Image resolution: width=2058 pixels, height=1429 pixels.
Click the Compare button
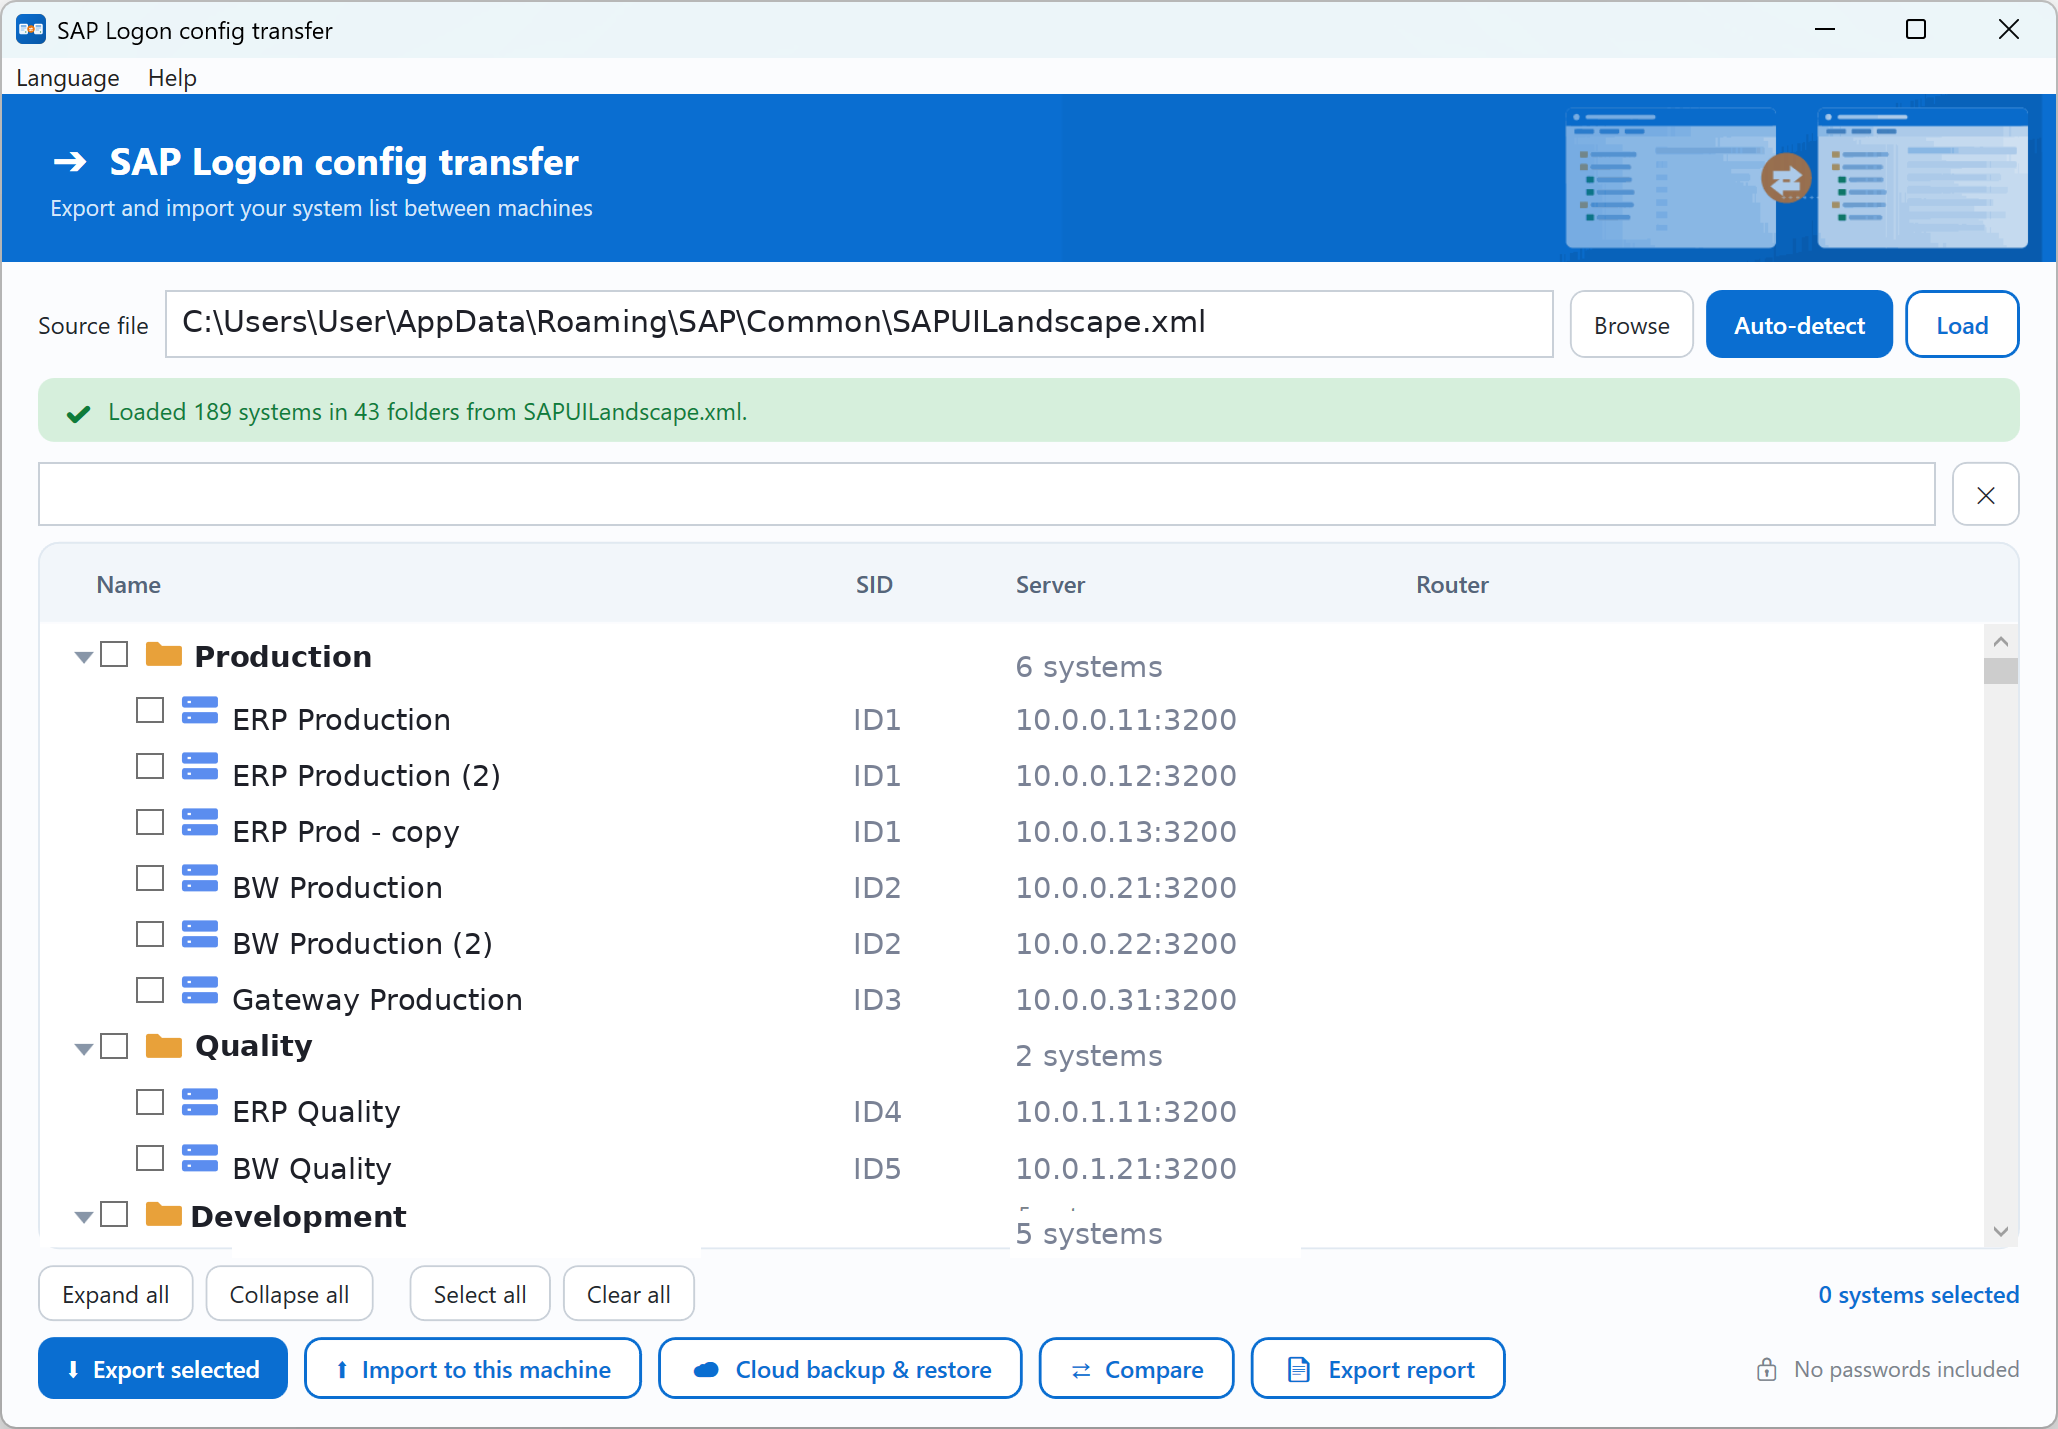(x=1137, y=1369)
